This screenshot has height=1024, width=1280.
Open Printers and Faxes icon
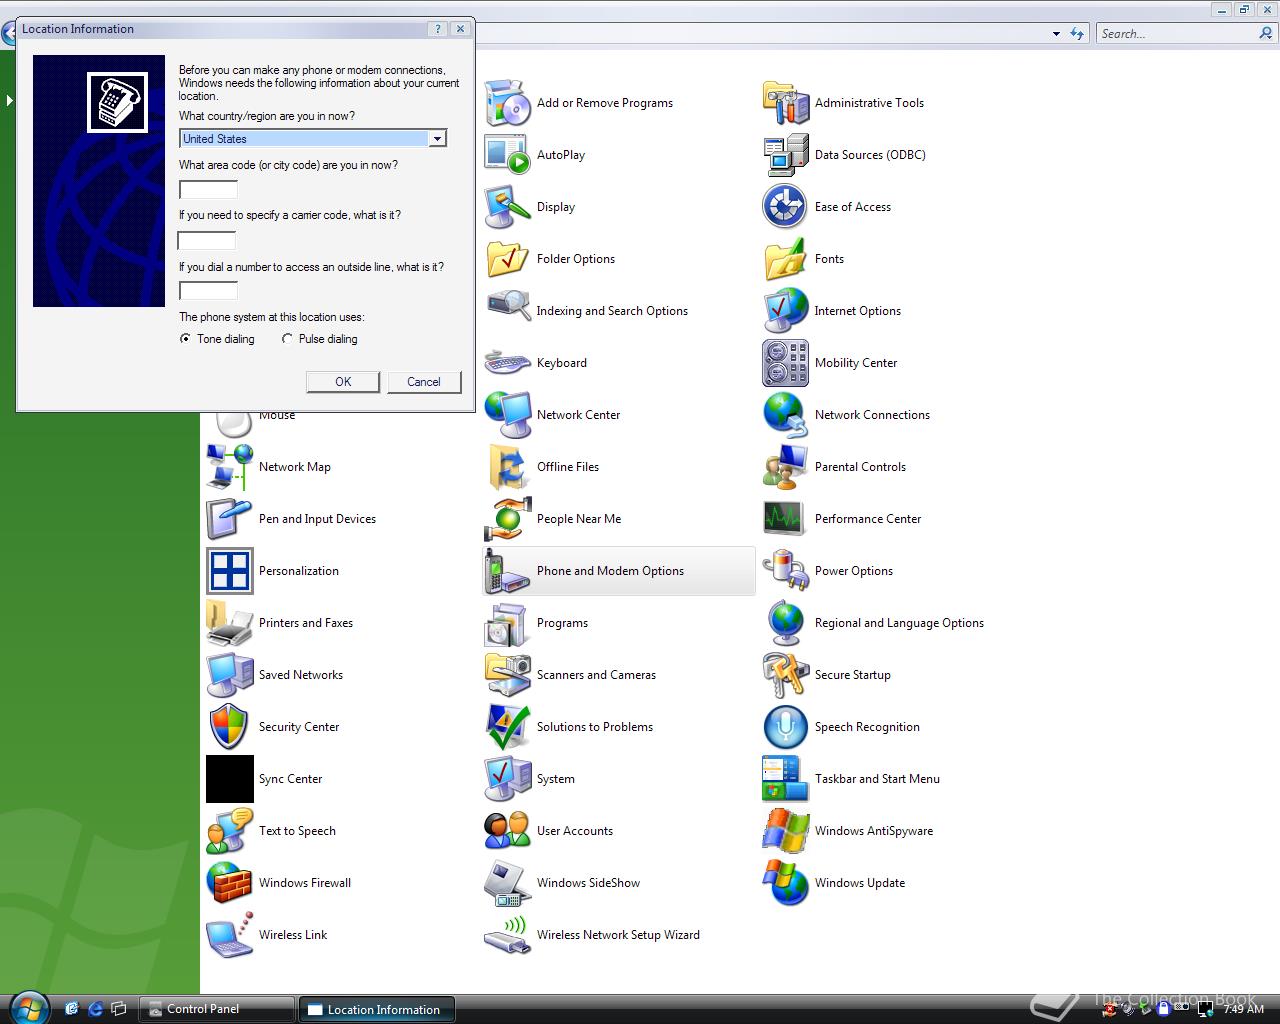pos(230,623)
